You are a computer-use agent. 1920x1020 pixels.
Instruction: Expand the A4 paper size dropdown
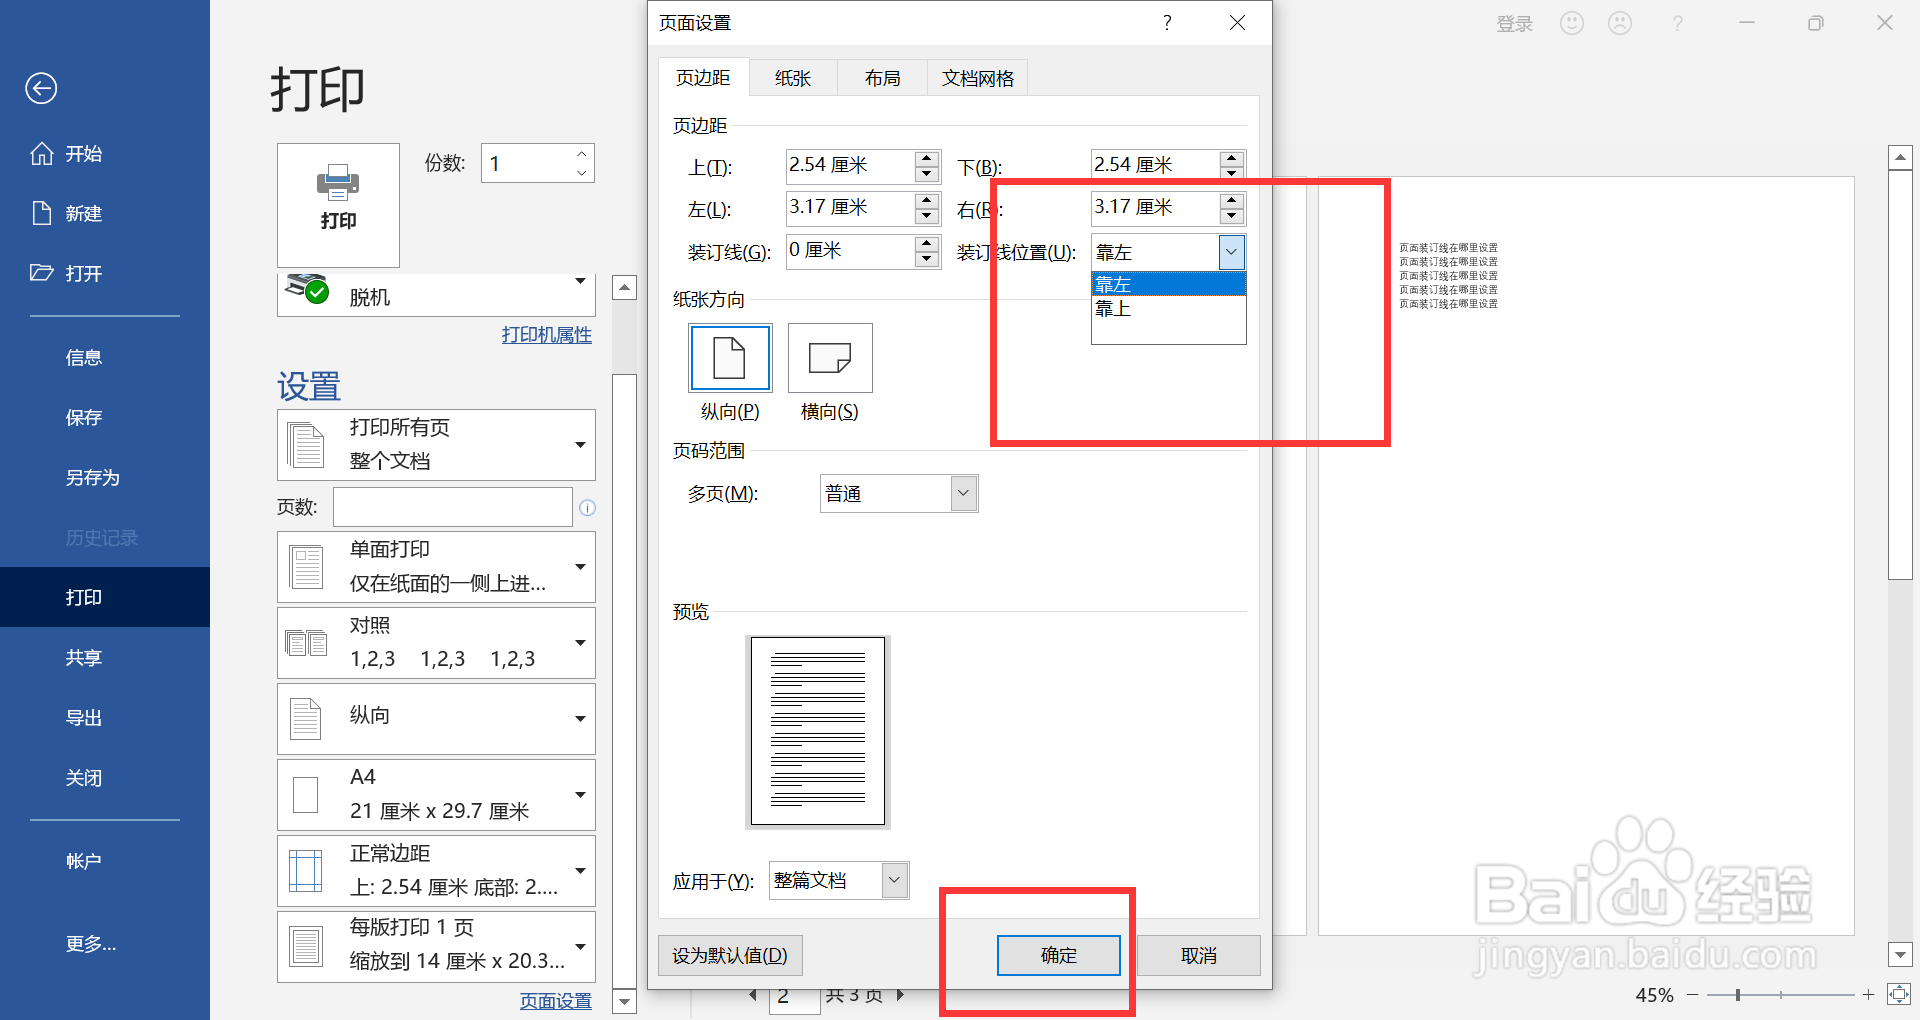(x=436, y=795)
